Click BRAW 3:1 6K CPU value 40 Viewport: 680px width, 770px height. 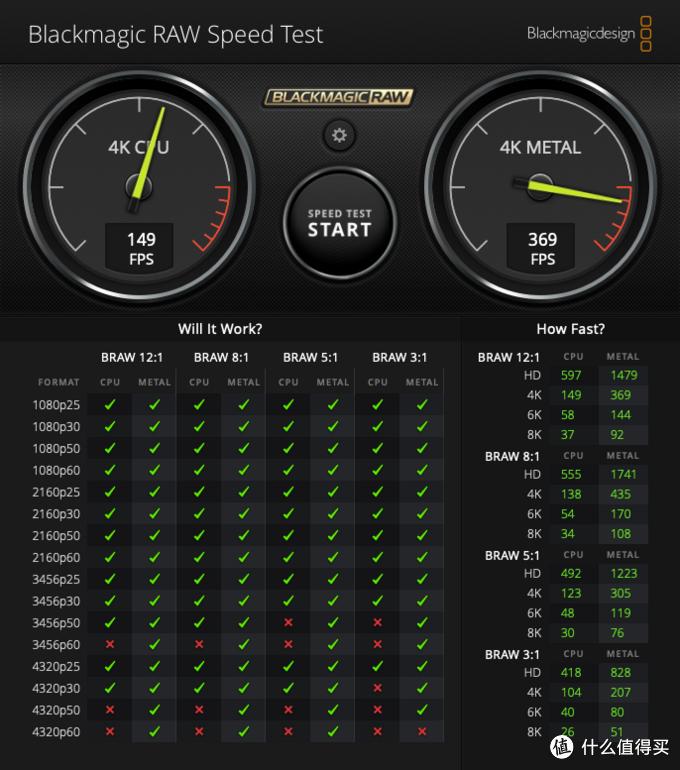[568, 712]
